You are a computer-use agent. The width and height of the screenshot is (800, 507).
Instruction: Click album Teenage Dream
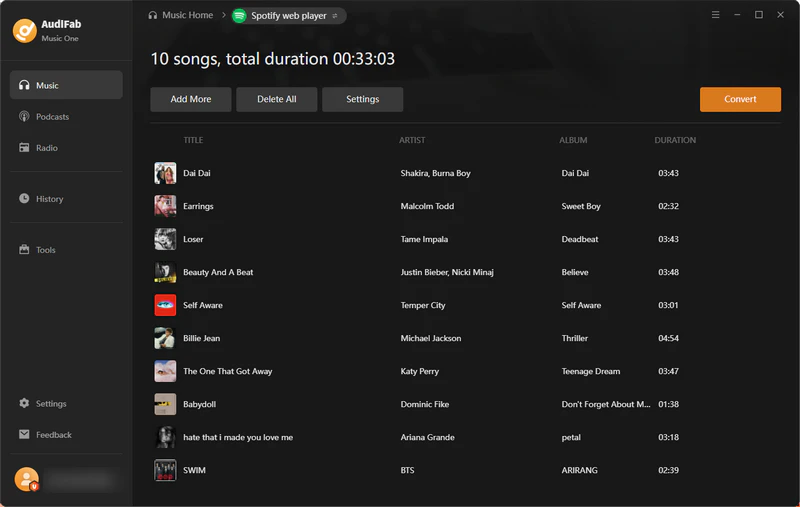[591, 371]
